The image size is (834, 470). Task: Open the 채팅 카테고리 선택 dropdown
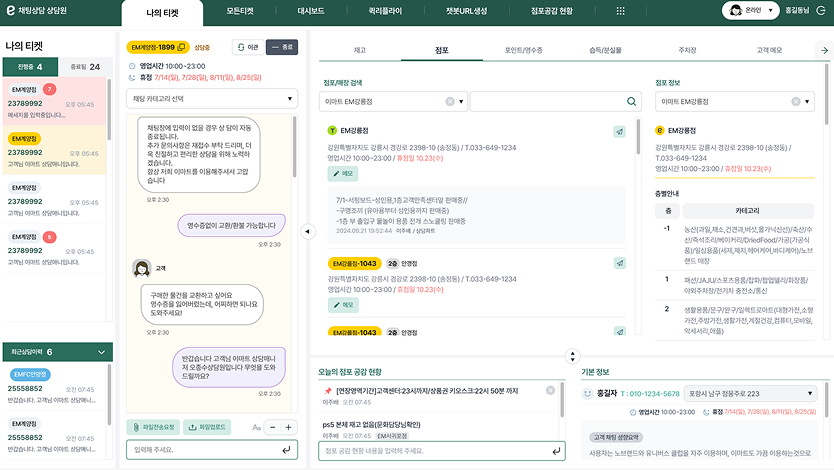pos(212,99)
